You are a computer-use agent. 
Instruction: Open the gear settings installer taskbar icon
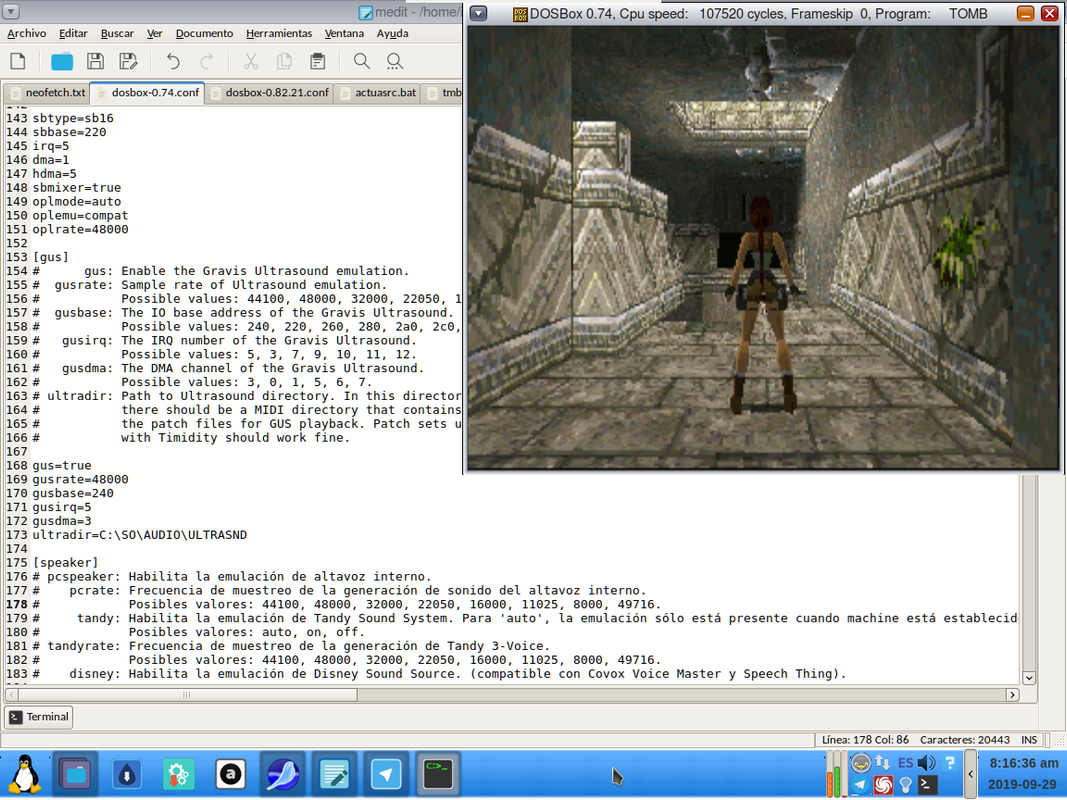pyautogui.click(x=178, y=774)
